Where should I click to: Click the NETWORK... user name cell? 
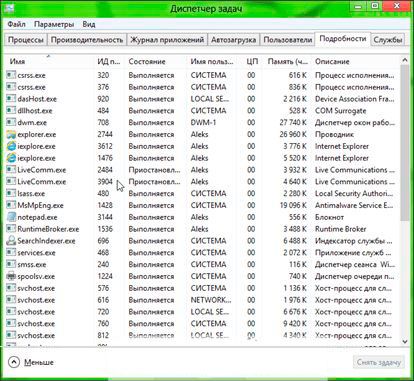coord(211,300)
